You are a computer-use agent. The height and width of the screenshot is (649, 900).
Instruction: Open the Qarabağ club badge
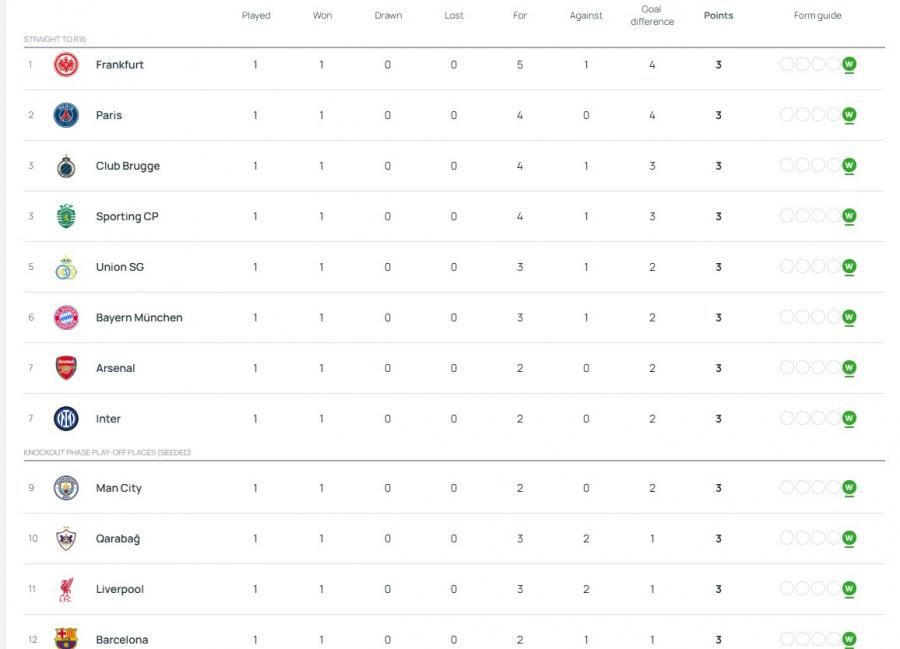pos(66,538)
